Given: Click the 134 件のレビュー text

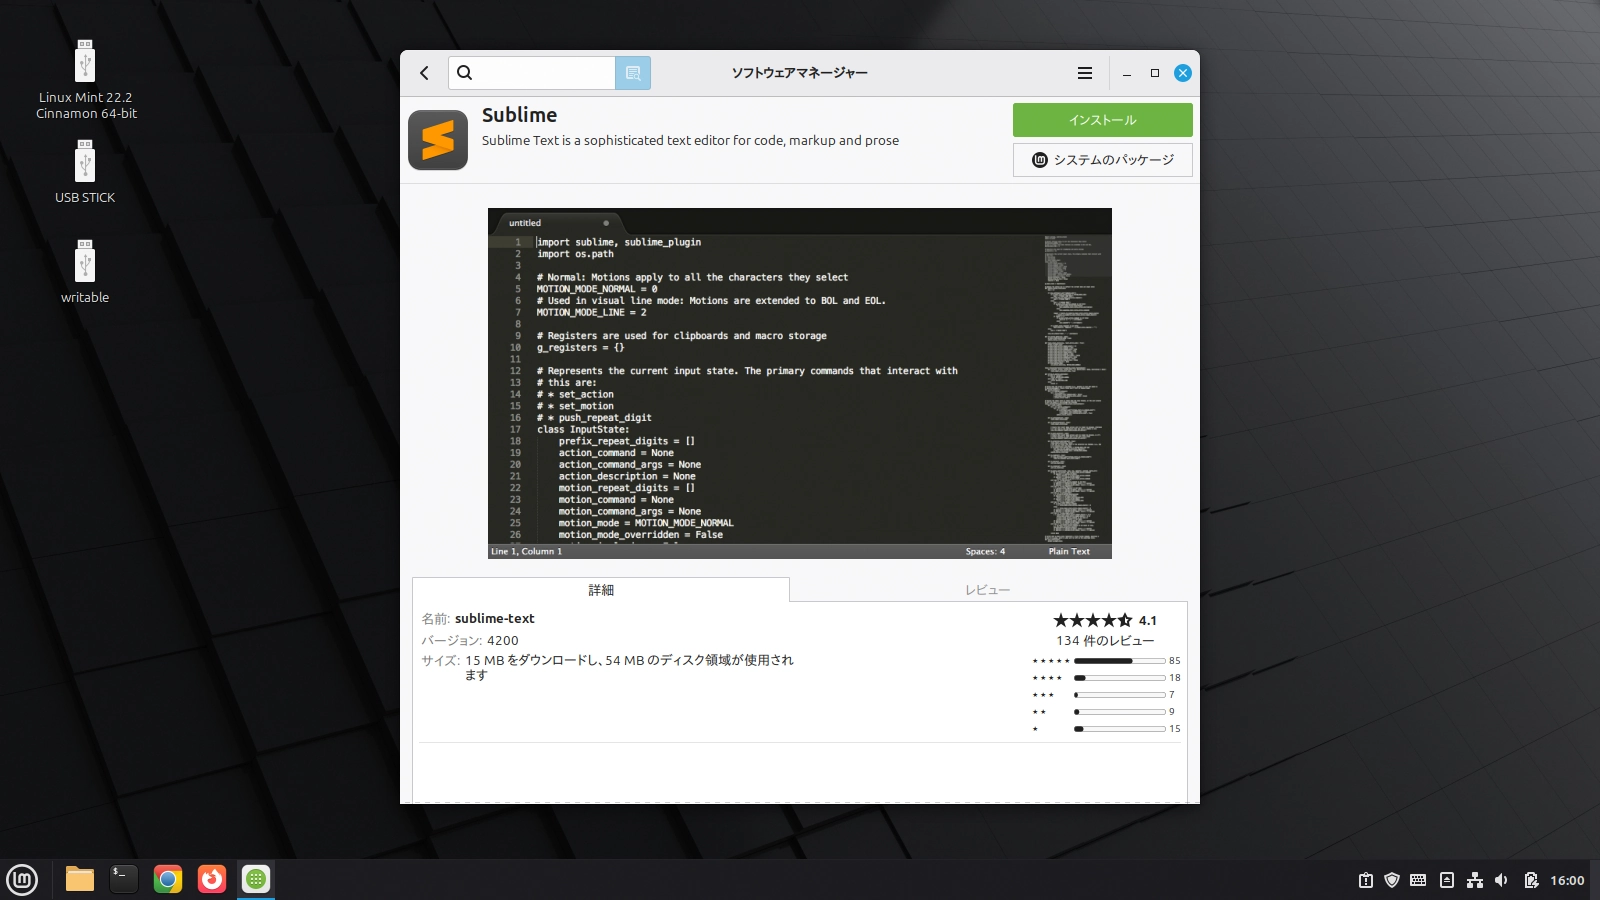Looking at the screenshot, I should pos(1105,641).
